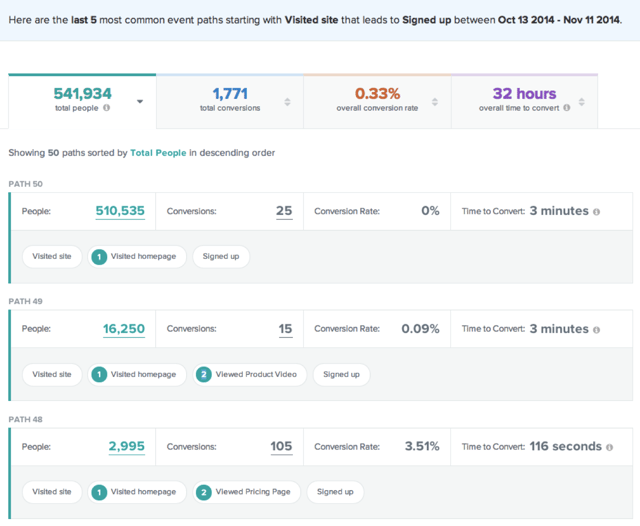Screen dimensions: 640x526
Task: Open info icon beside overall time to convert
Action: pos(567,108)
